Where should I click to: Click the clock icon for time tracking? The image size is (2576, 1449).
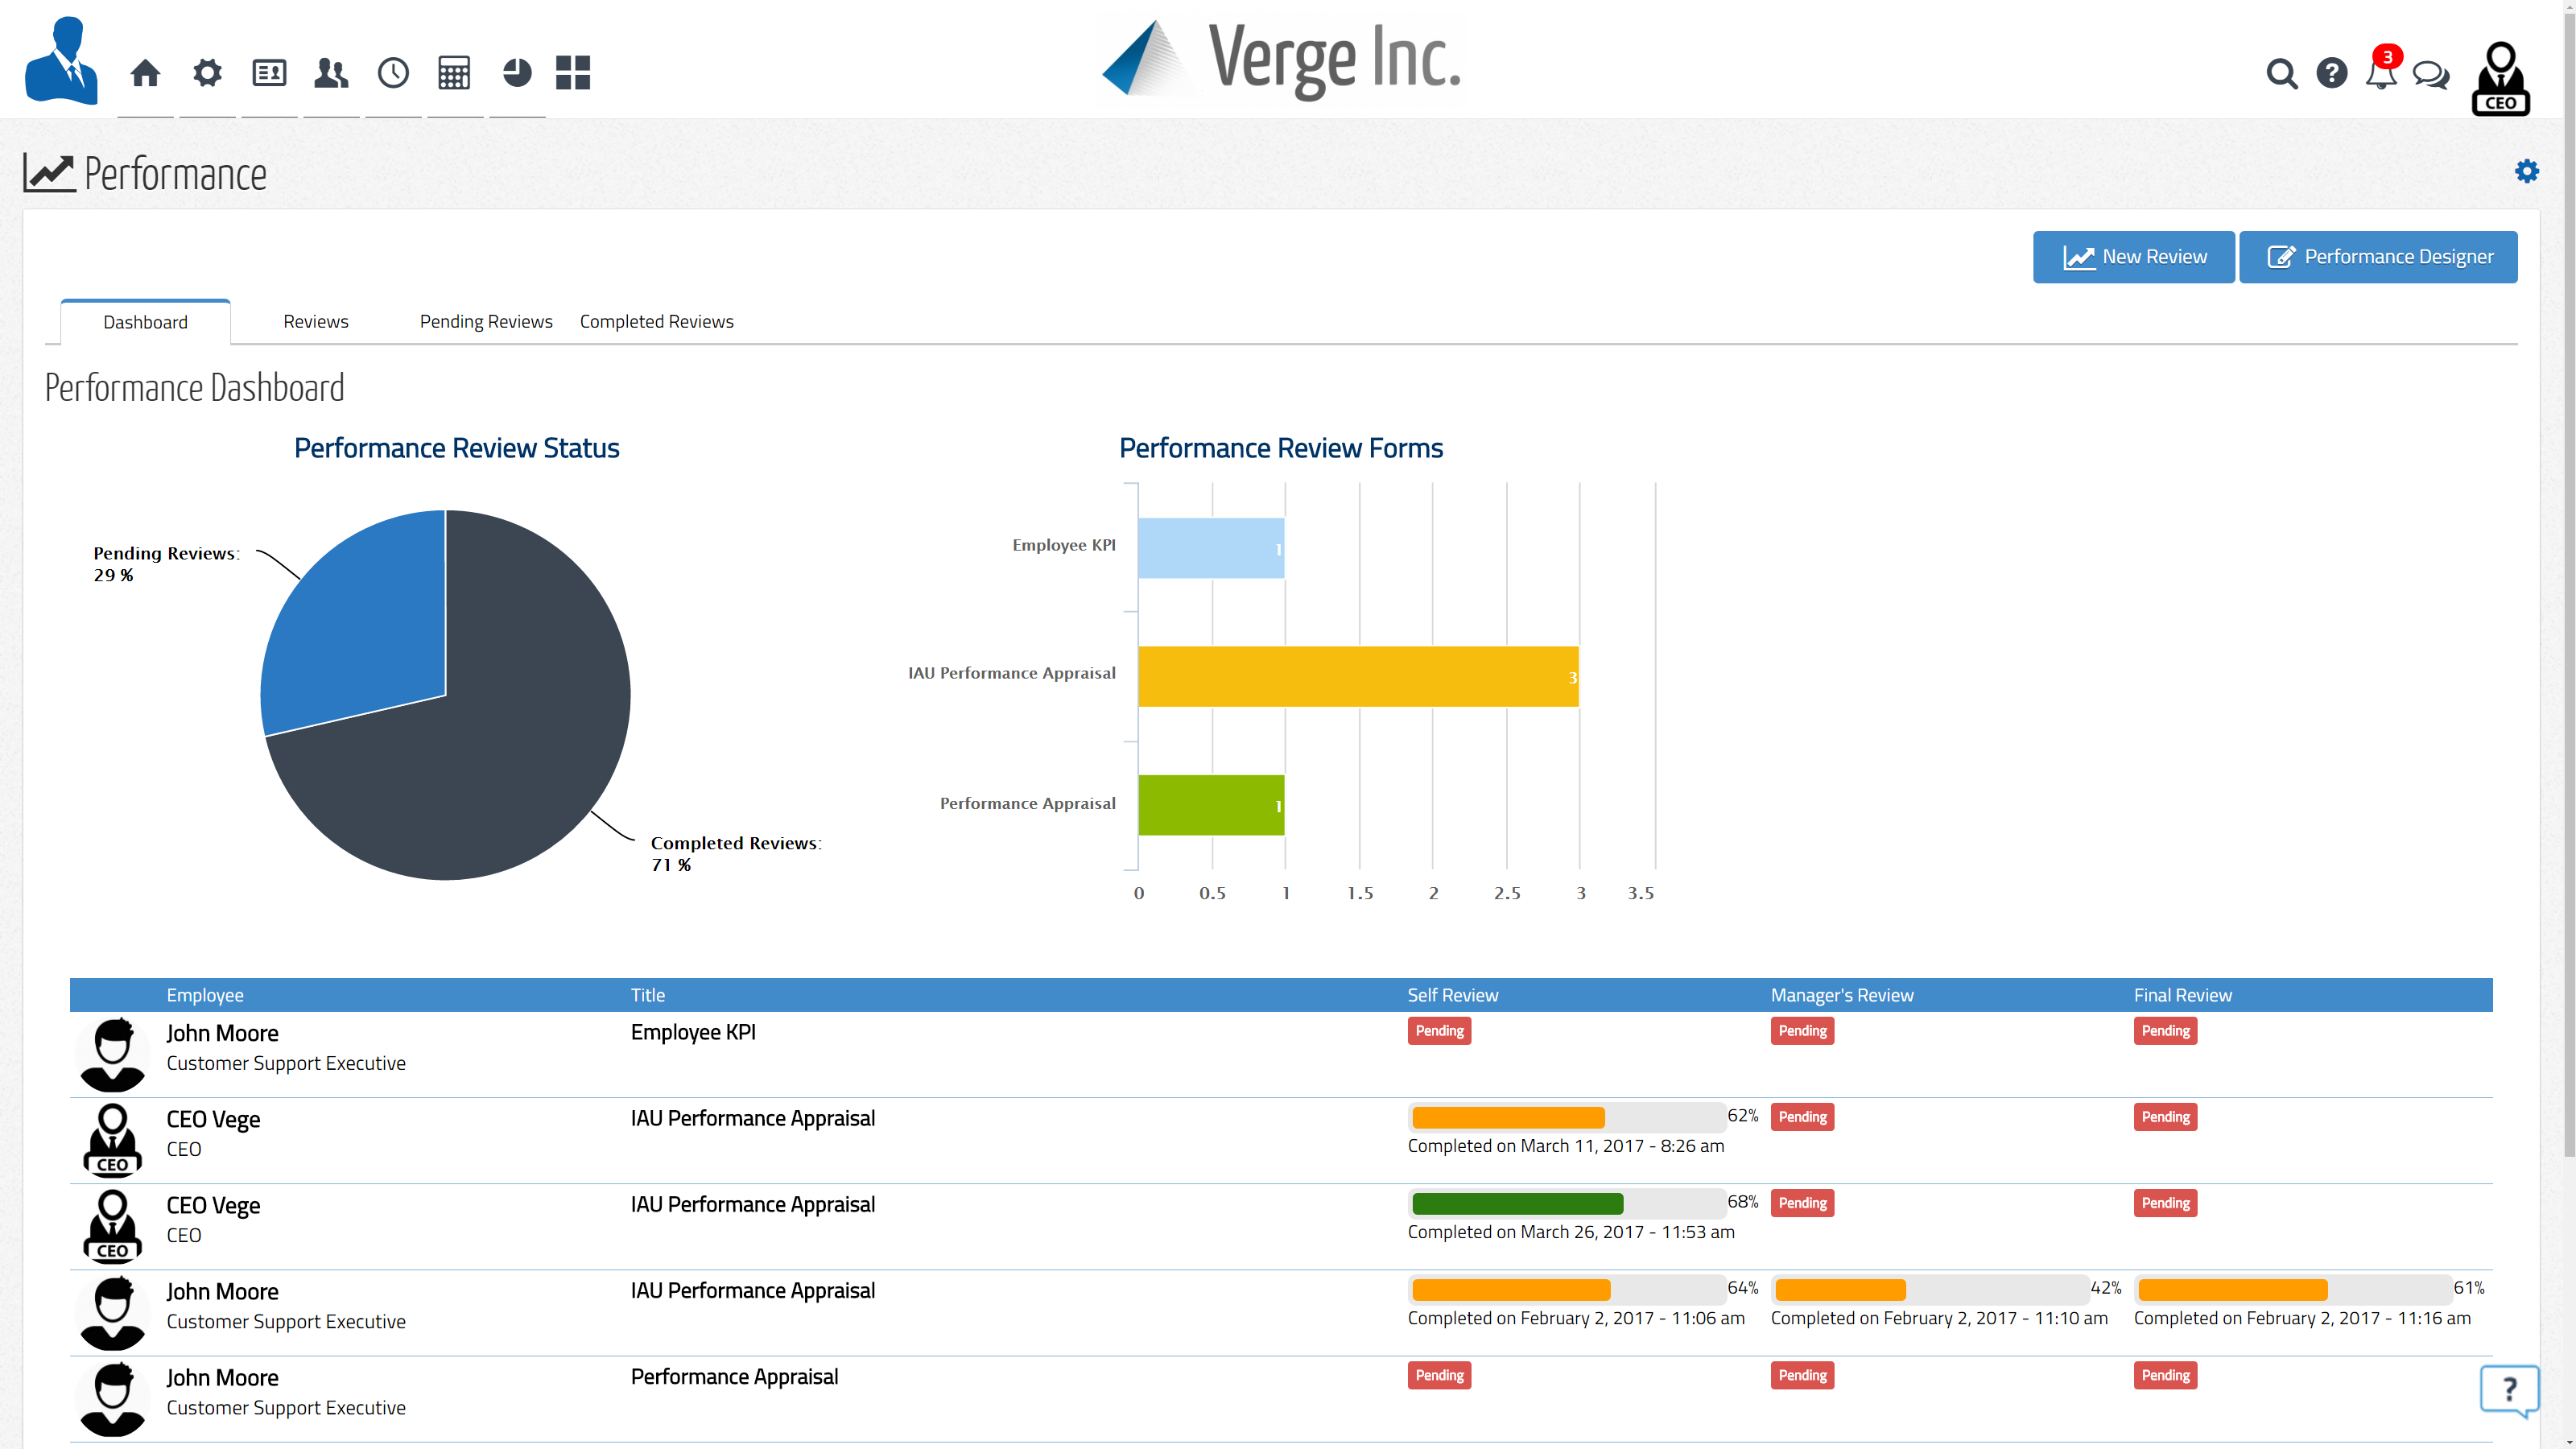[x=393, y=73]
